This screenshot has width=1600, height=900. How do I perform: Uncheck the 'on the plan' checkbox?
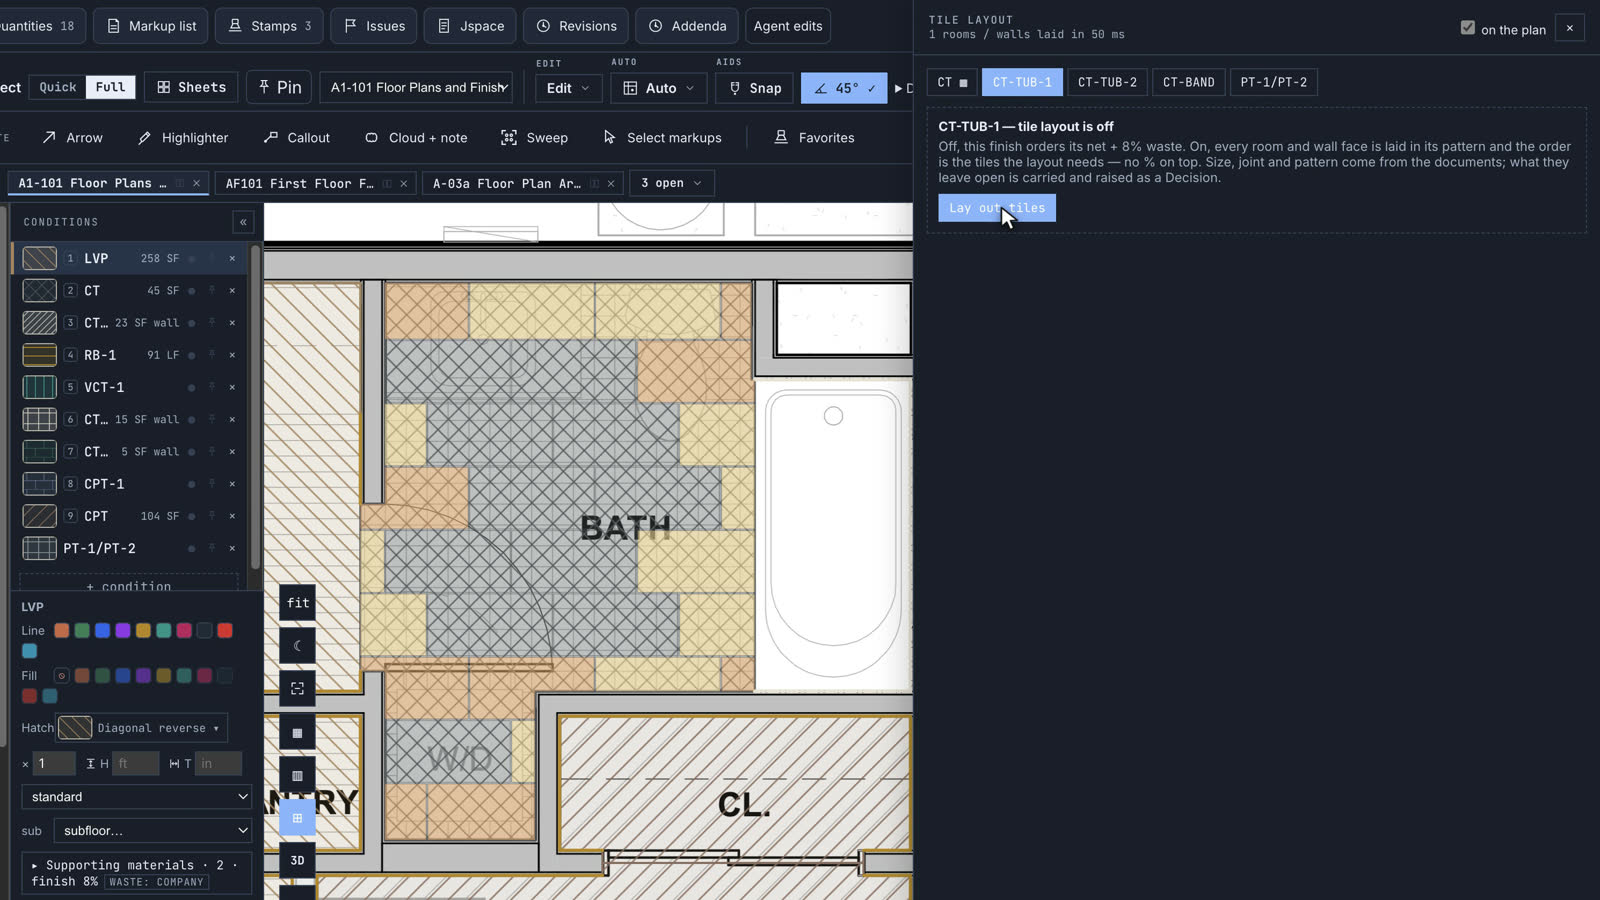click(x=1467, y=28)
